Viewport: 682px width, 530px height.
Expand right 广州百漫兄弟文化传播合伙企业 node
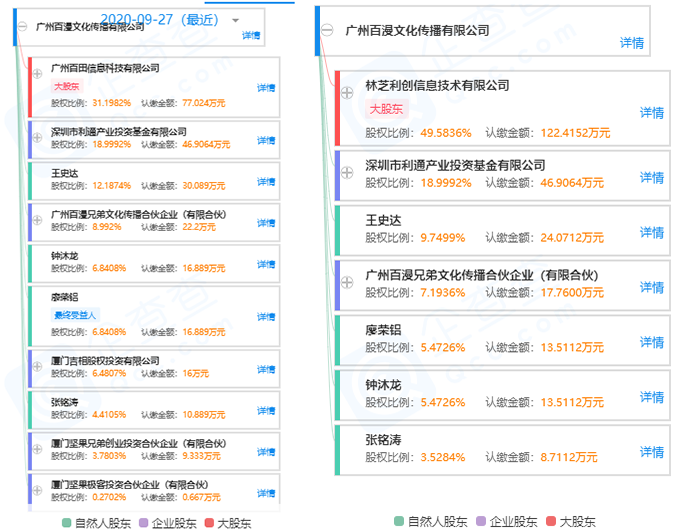pos(347,282)
